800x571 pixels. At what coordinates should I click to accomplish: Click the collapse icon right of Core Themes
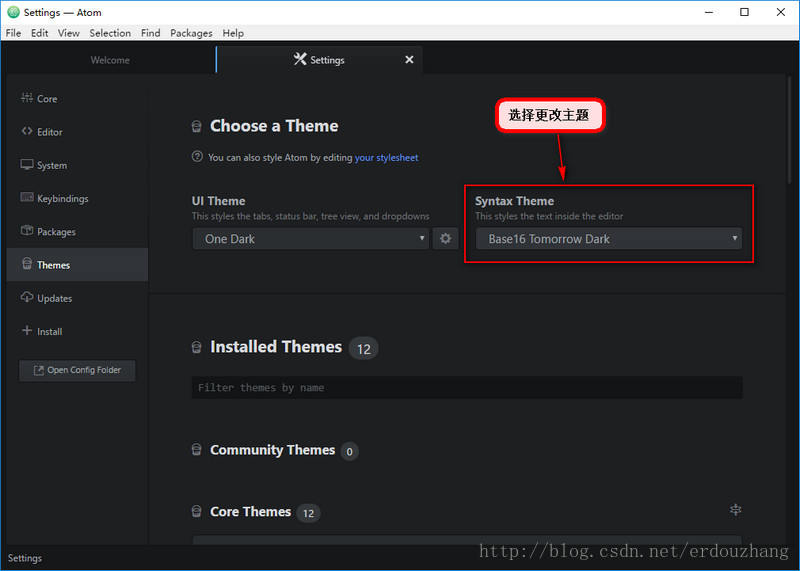[x=735, y=509]
